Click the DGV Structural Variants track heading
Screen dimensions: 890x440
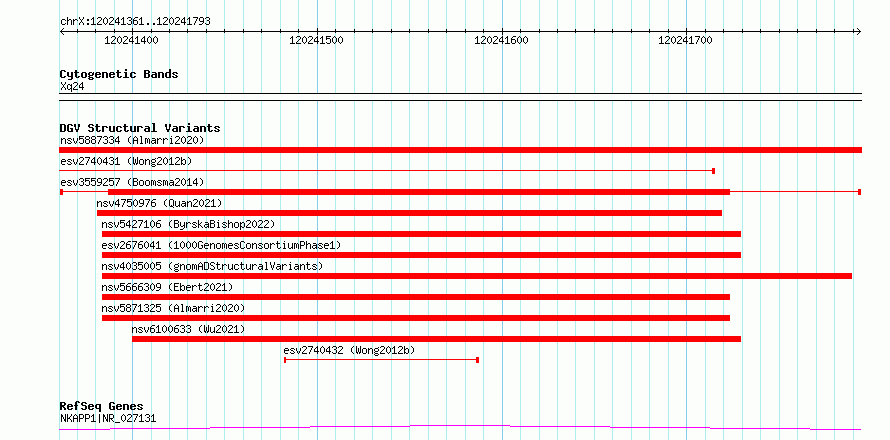[140, 128]
